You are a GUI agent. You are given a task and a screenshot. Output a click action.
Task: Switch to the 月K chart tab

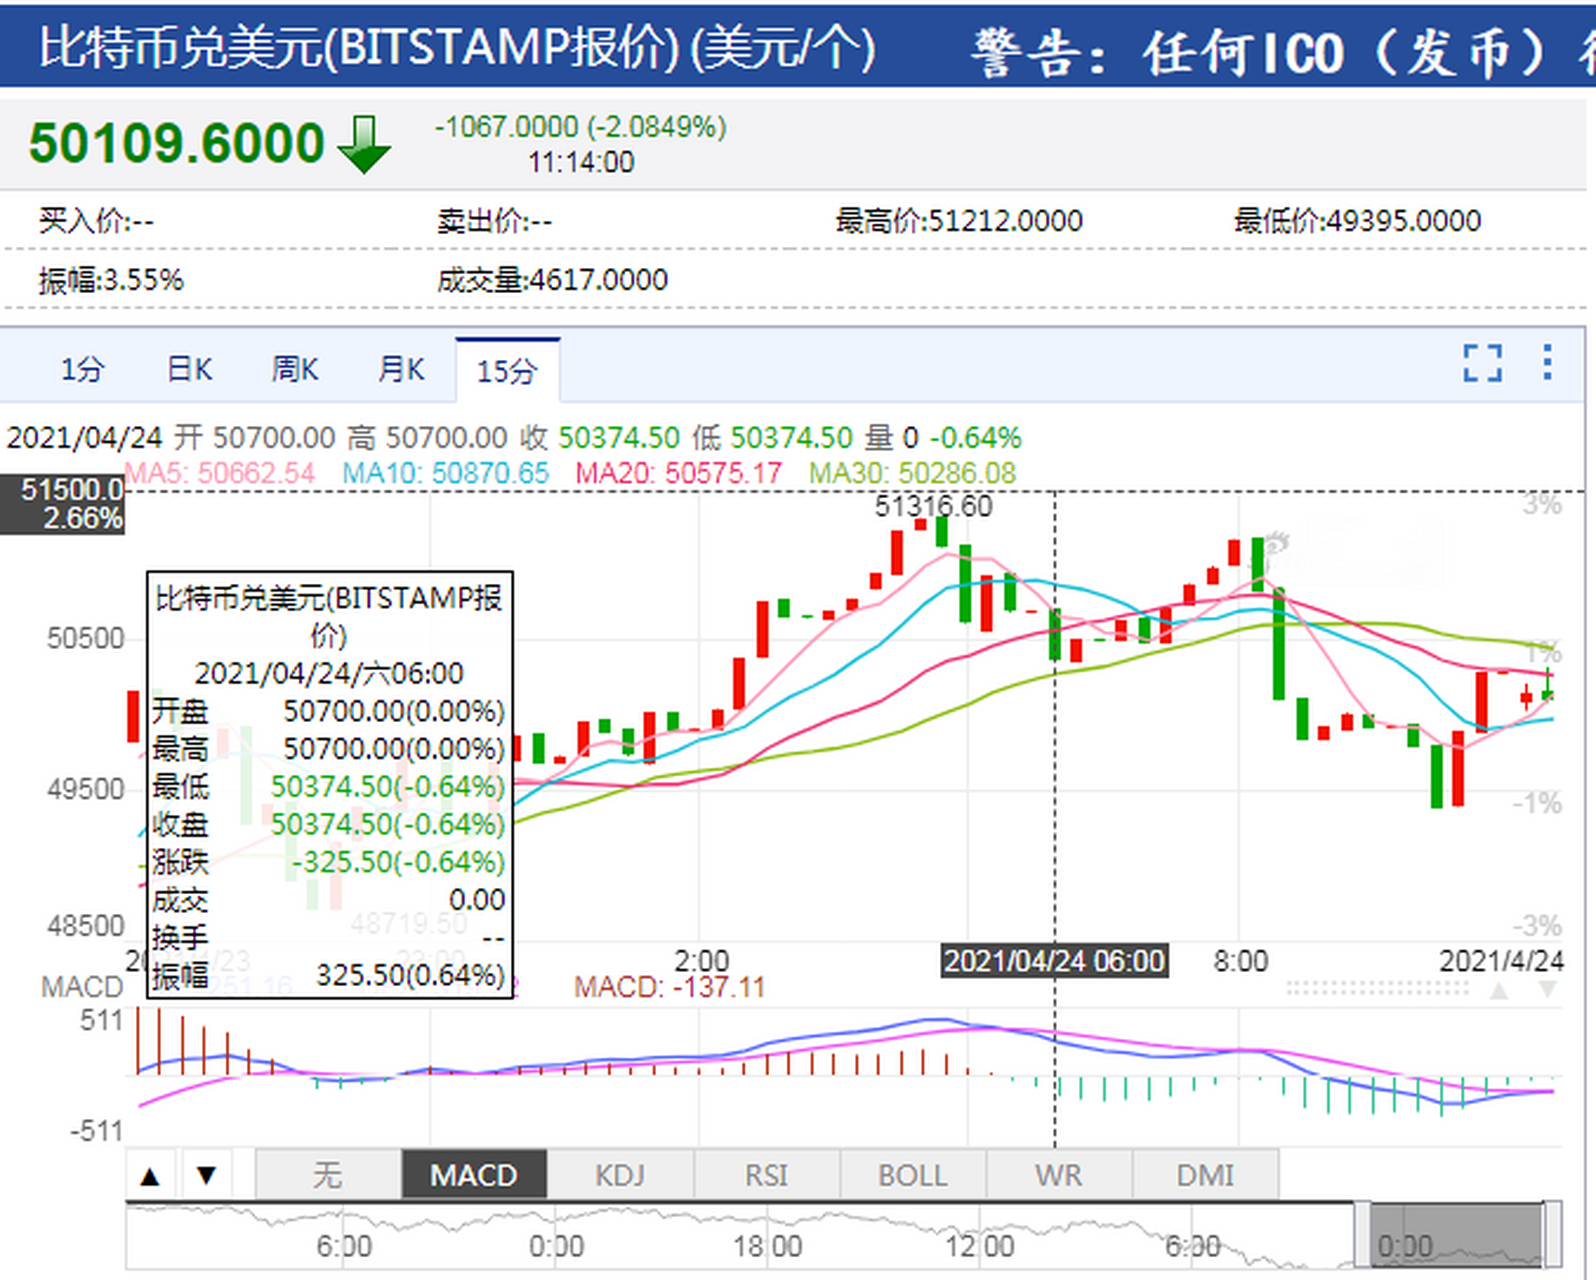tap(401, 370)
